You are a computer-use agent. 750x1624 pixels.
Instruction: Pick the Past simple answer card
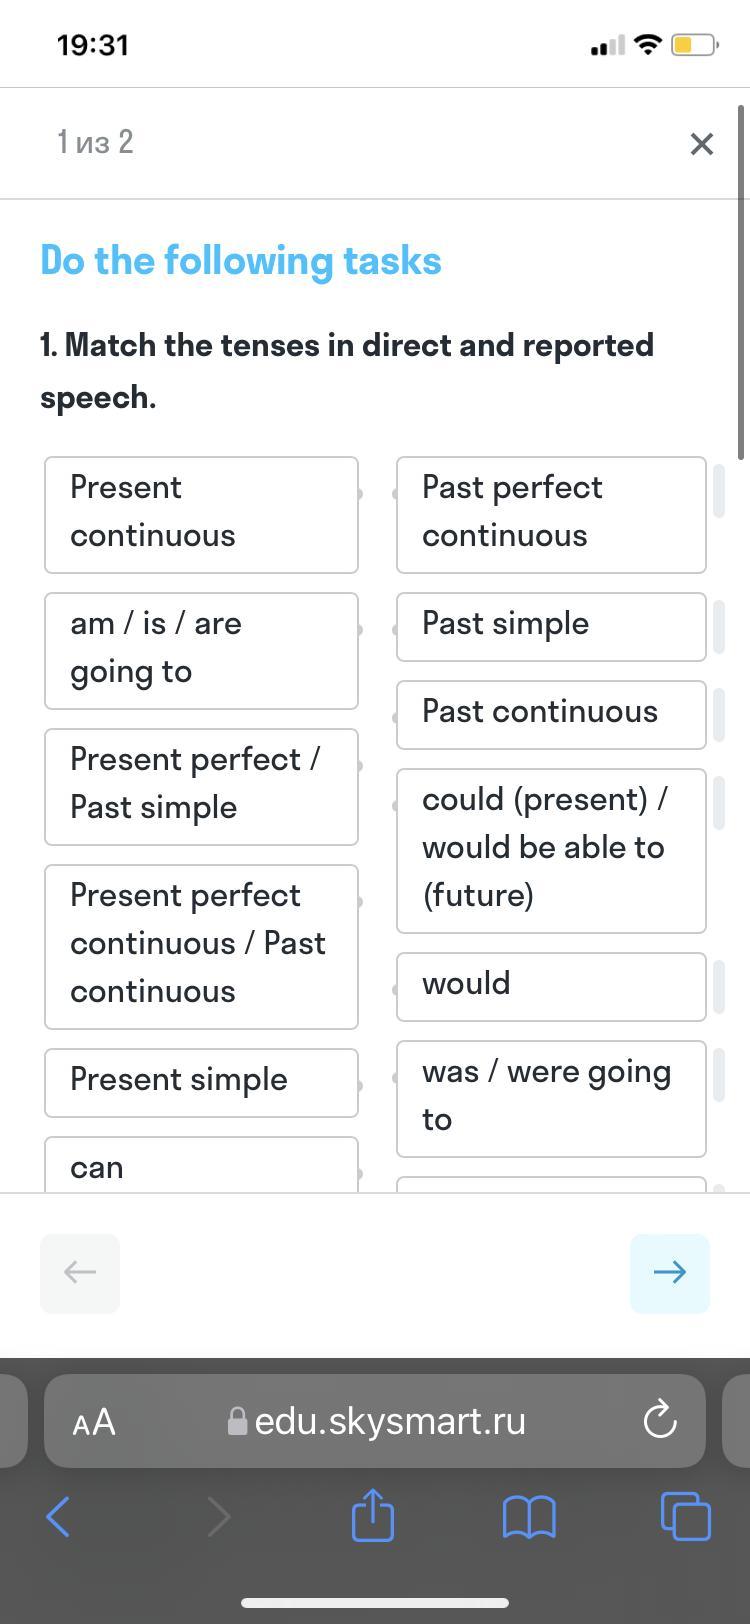point(551,627)
